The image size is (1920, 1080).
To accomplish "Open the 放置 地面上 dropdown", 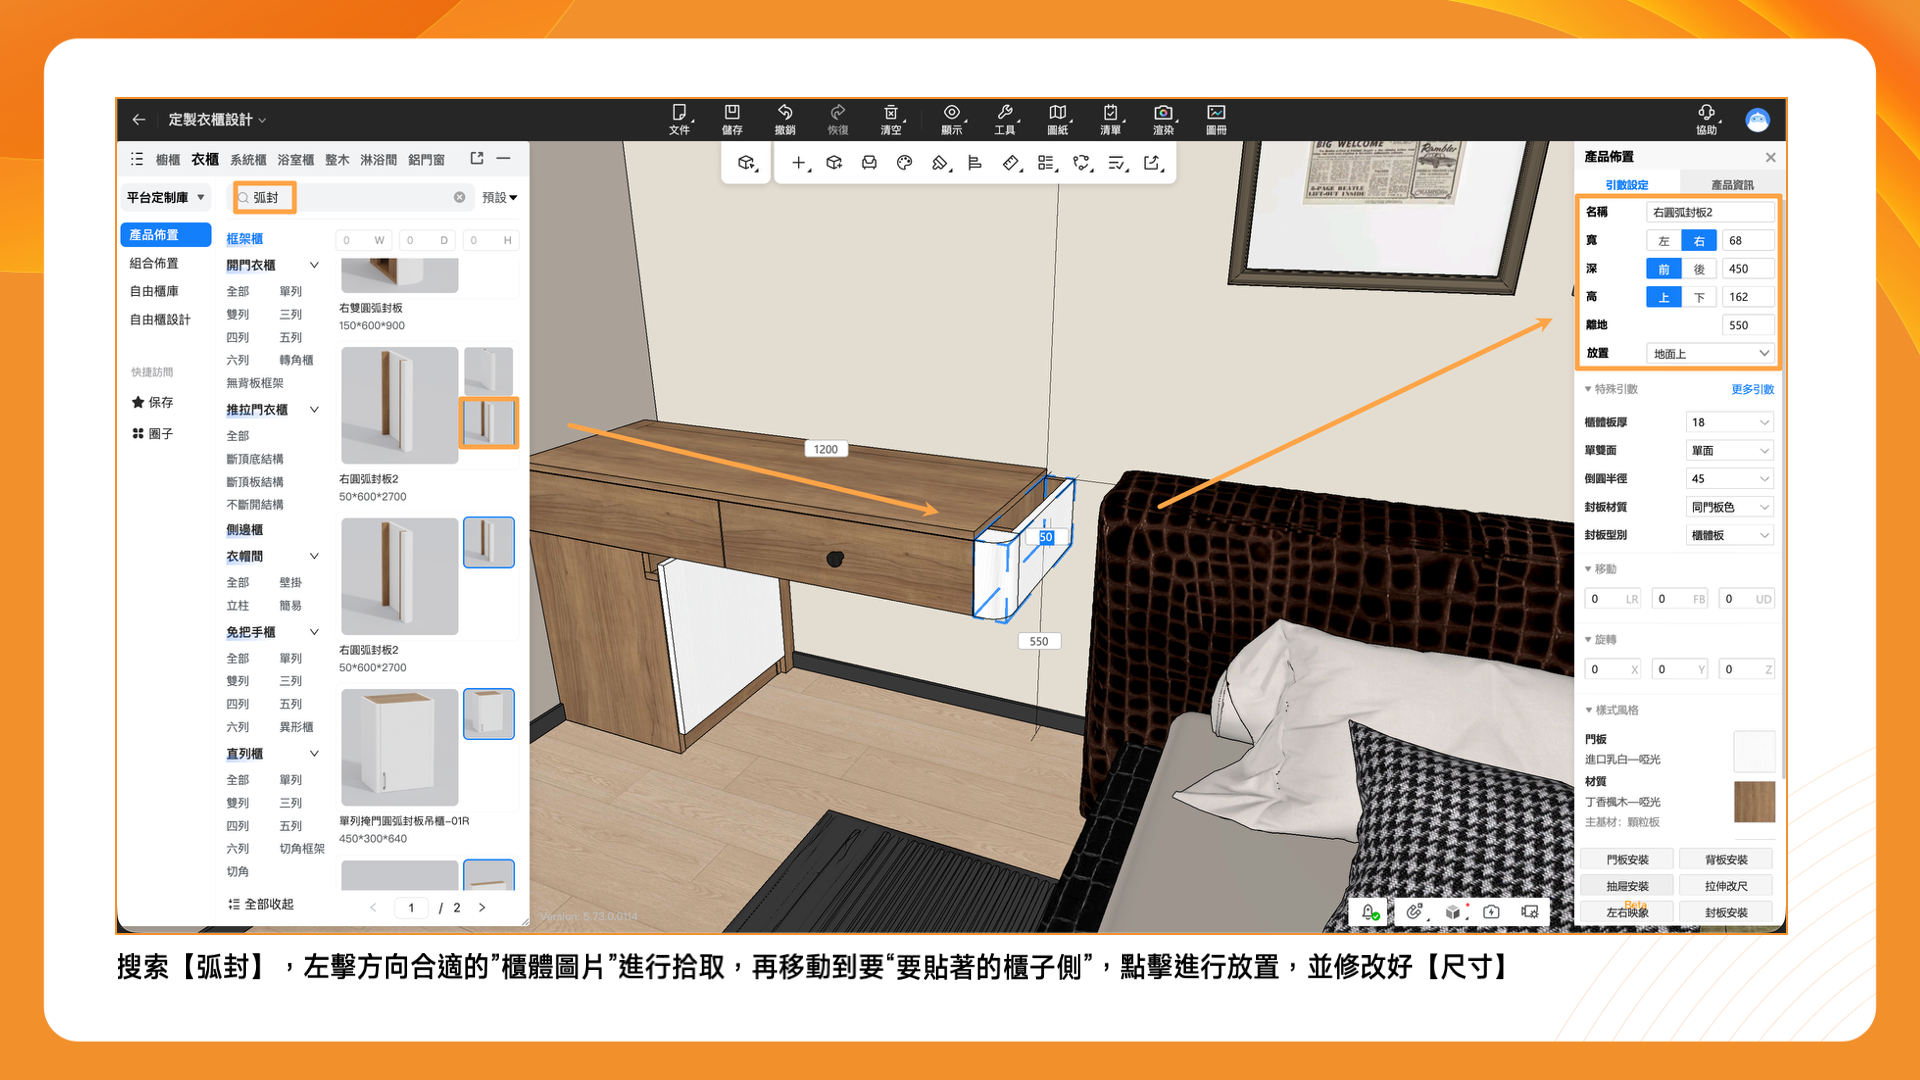I will coord(1710,354).
